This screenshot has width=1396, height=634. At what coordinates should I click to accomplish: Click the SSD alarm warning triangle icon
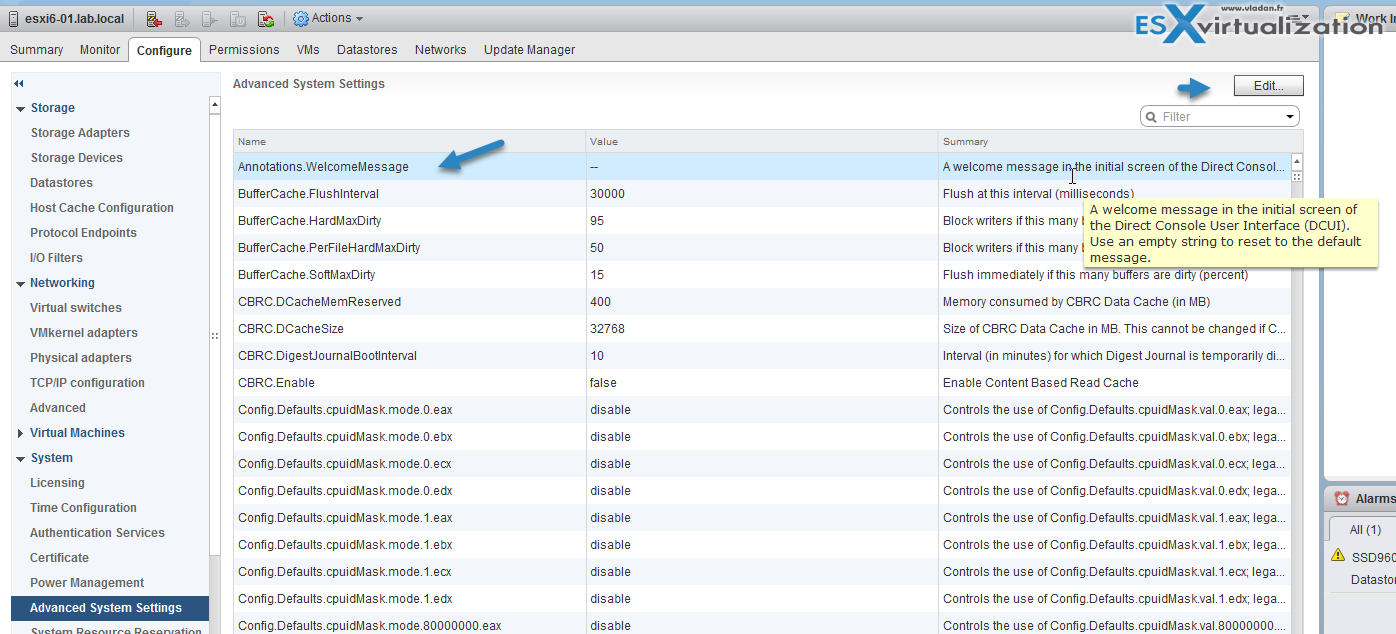1338,555
